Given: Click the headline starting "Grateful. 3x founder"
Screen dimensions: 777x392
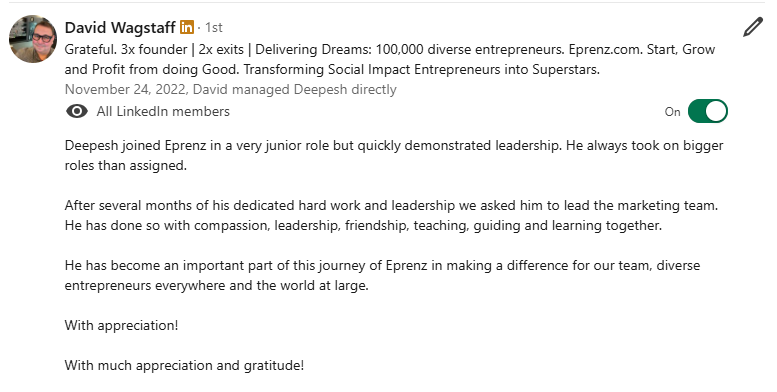Looking at the screenshot, I should click(390, 59).
